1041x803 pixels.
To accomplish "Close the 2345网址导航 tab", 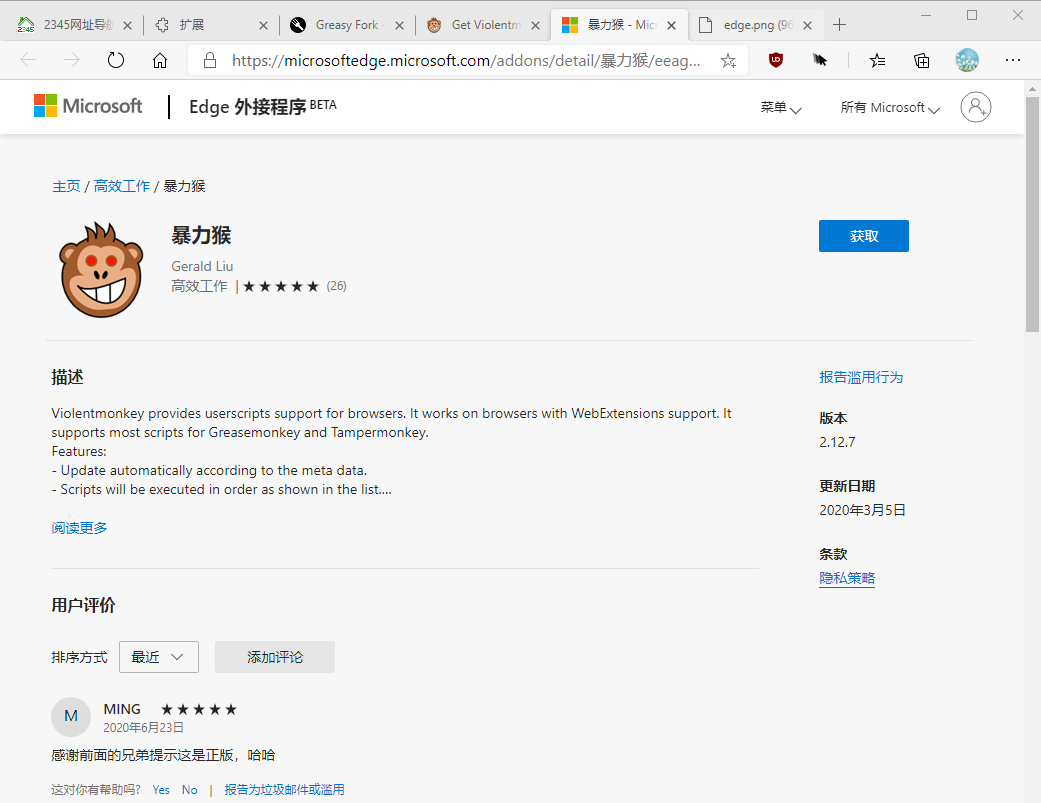I will 127,25.
